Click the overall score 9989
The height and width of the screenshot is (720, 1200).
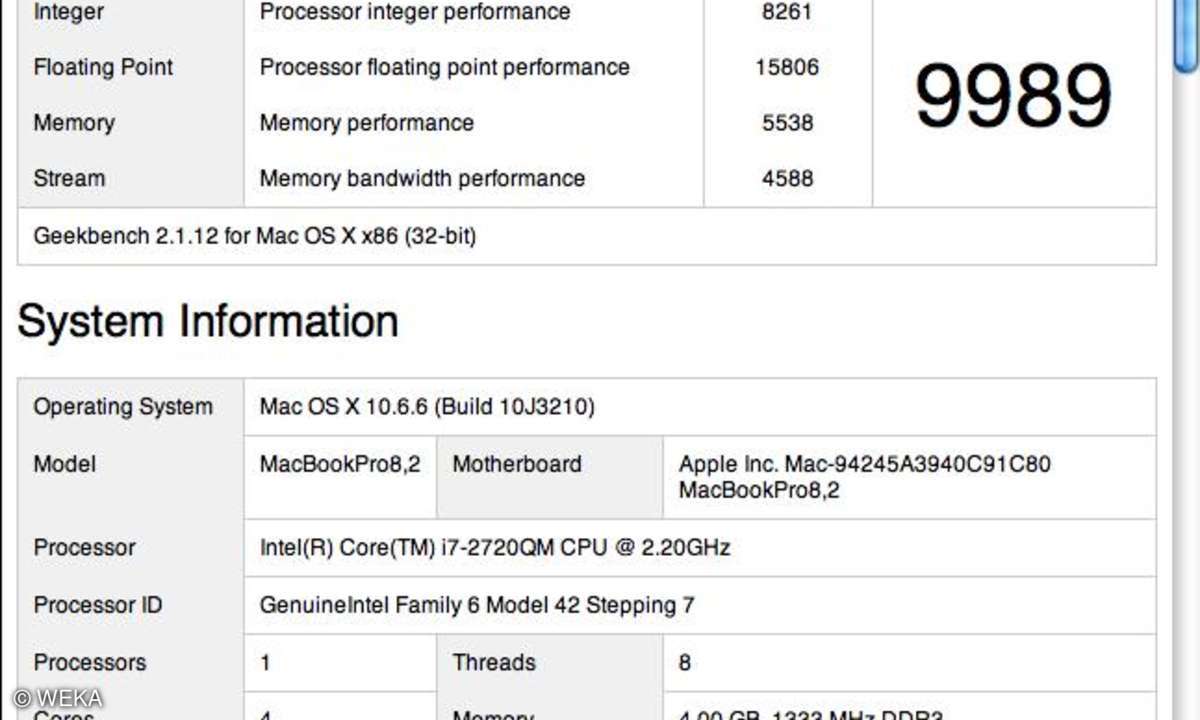[x=1014, y=96]
